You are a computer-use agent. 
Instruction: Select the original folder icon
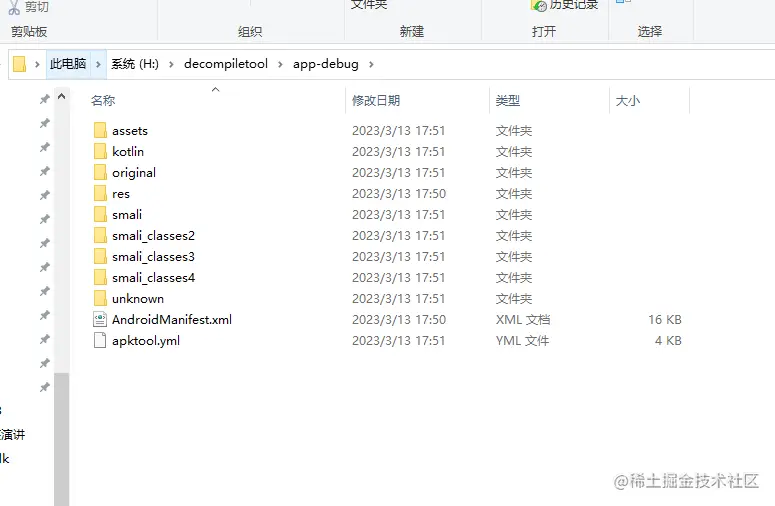click(100, 172)
